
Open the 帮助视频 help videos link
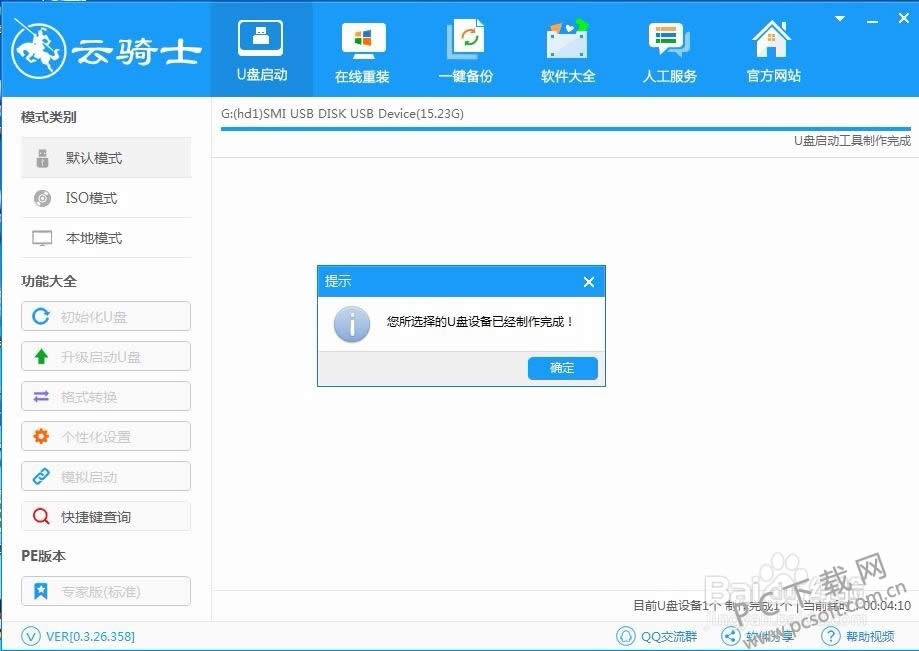[x=861, y=635]
